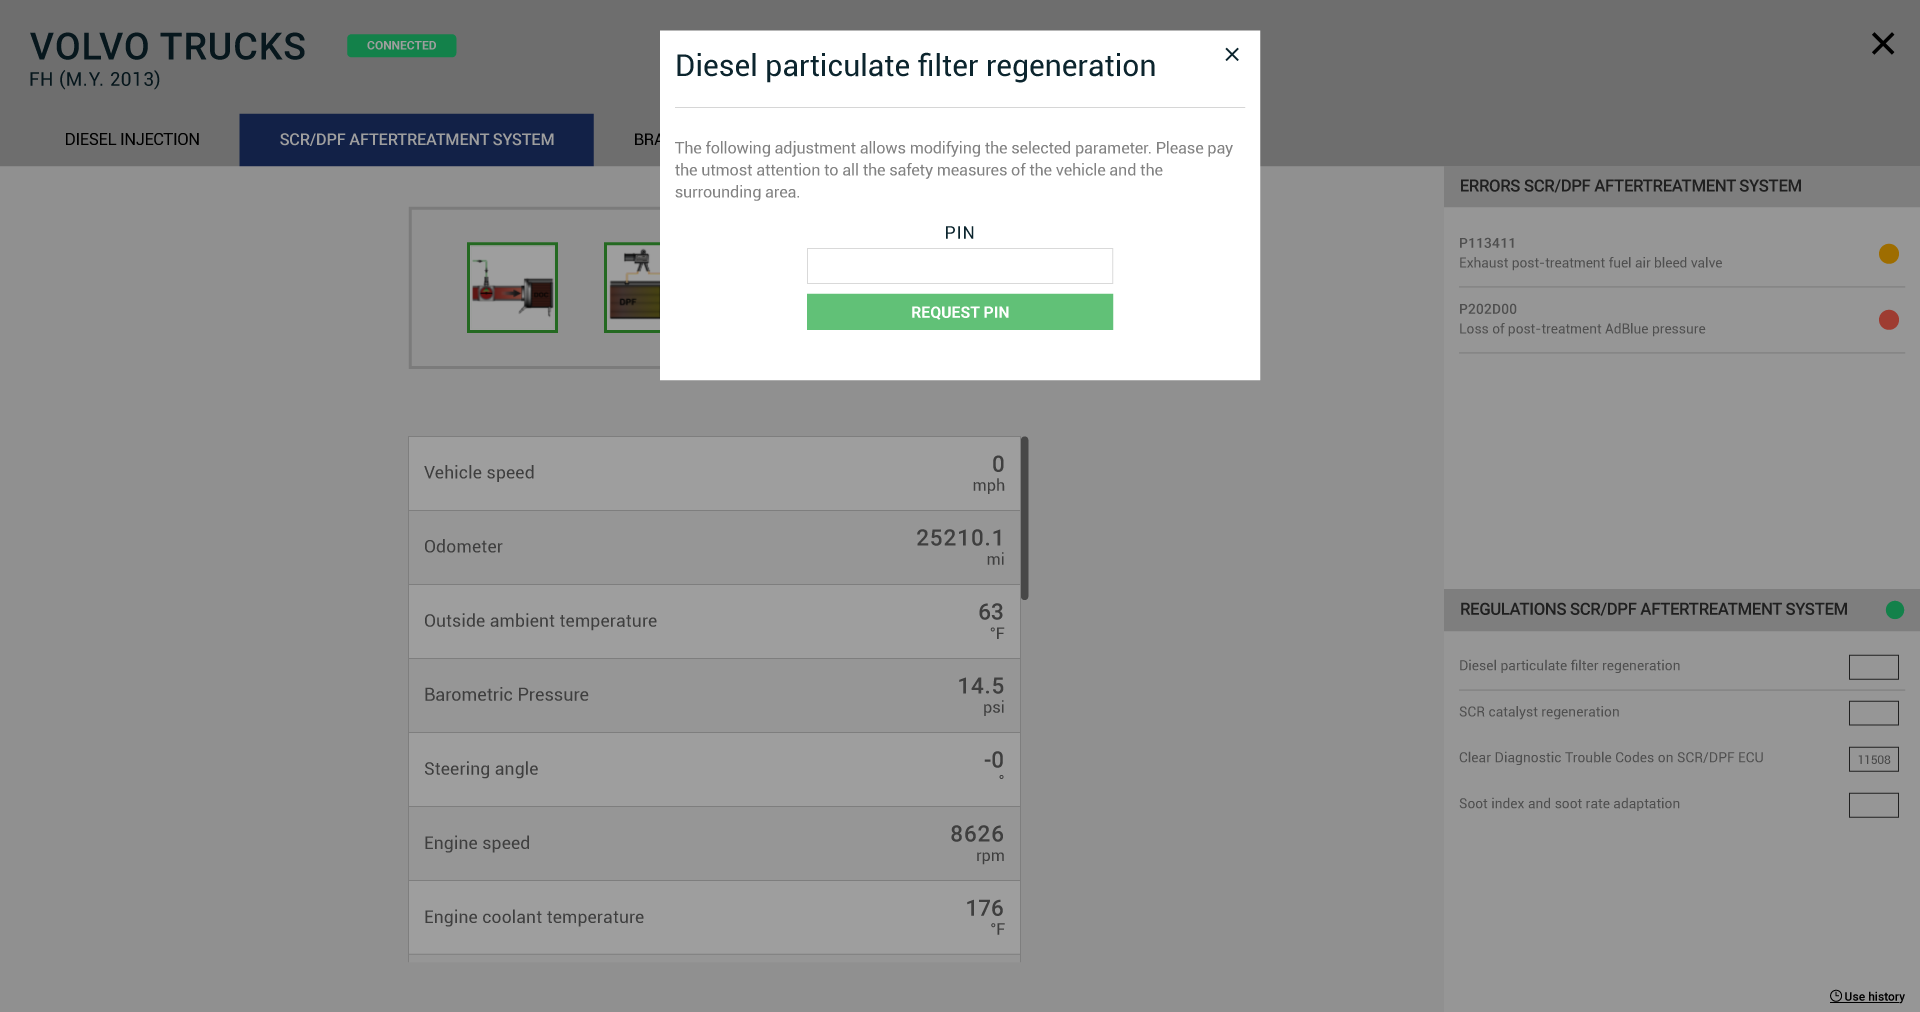Select Diesel particulate filter regeneration regulation
This screenshot has width=1920, height=1012.
pos(1569,666)
